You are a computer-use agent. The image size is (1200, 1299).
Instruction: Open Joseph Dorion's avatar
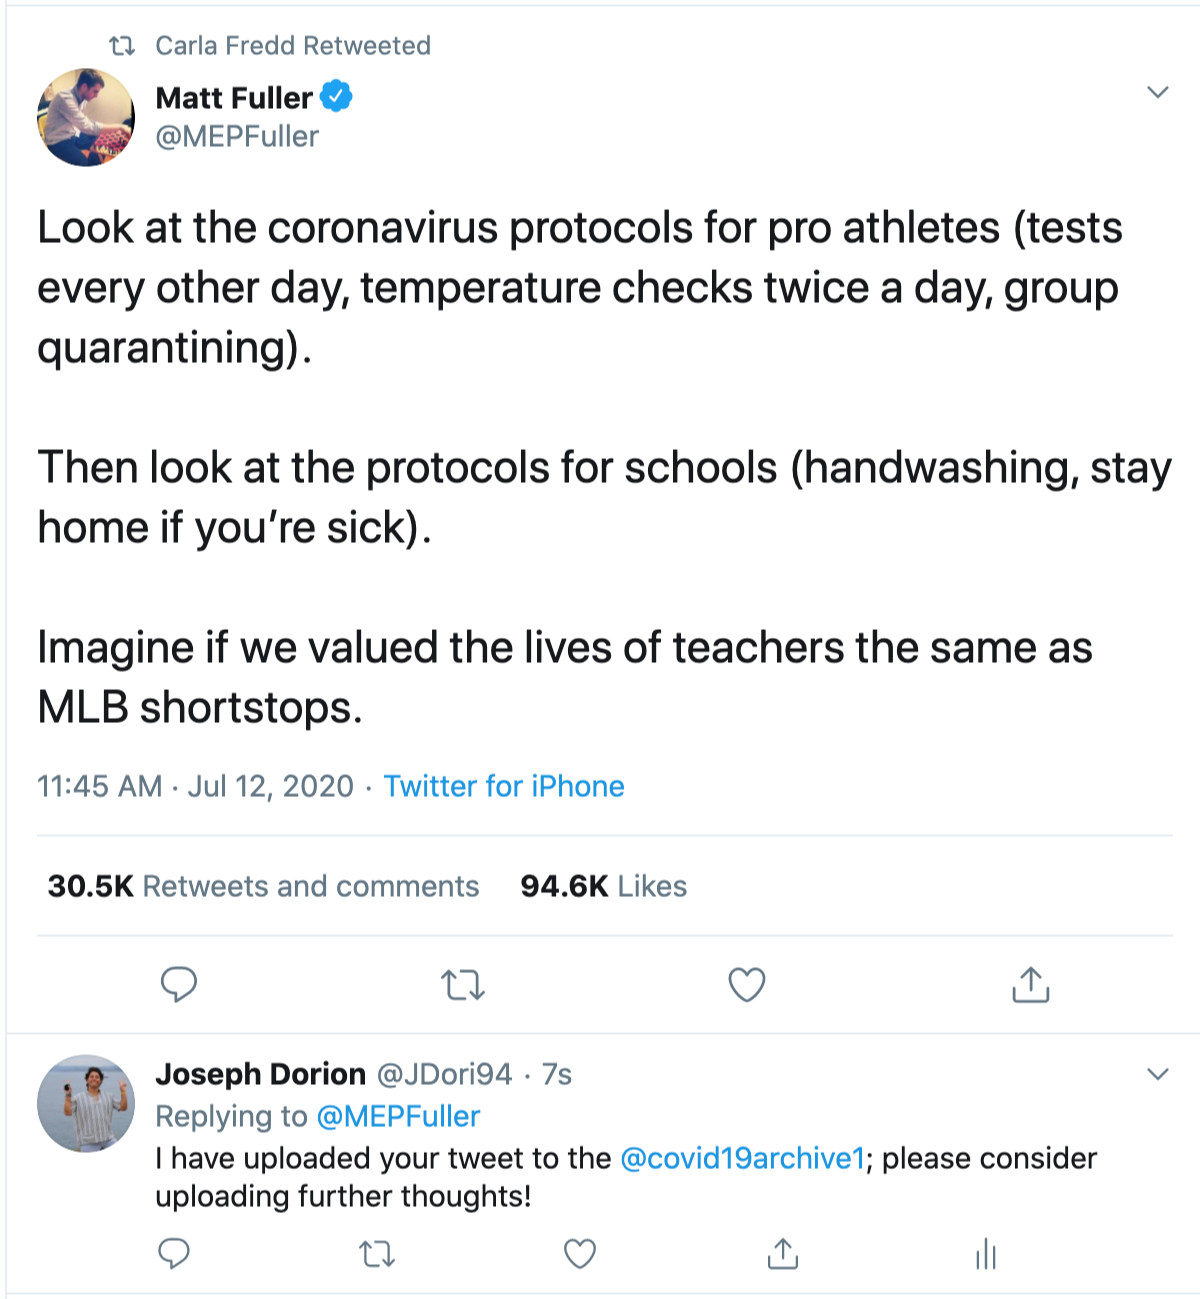86,1103
